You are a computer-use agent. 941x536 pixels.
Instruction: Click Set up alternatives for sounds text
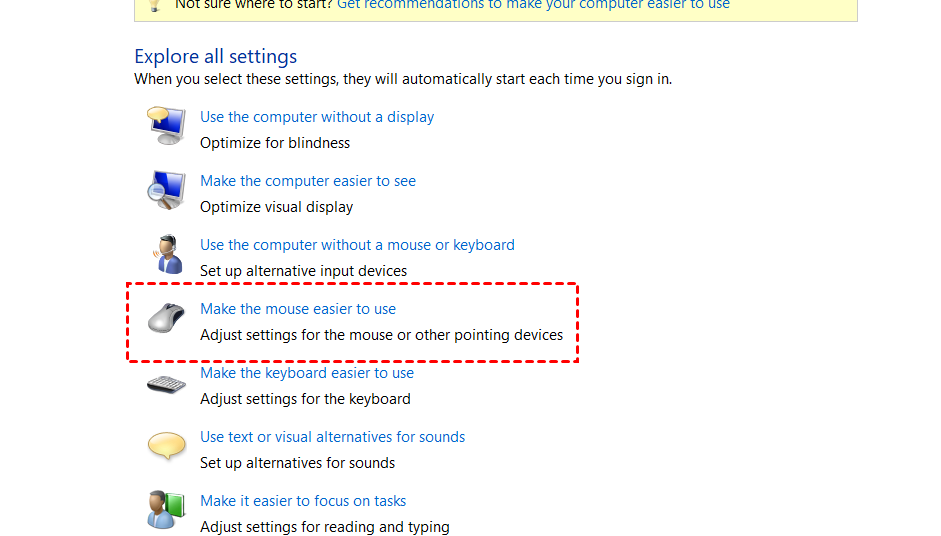(297, 463)
